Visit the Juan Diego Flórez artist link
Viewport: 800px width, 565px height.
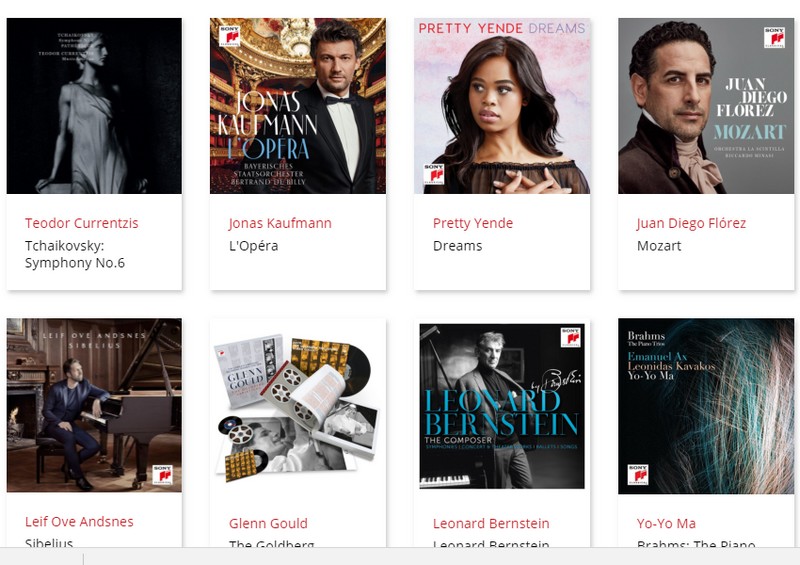[691, 223]
